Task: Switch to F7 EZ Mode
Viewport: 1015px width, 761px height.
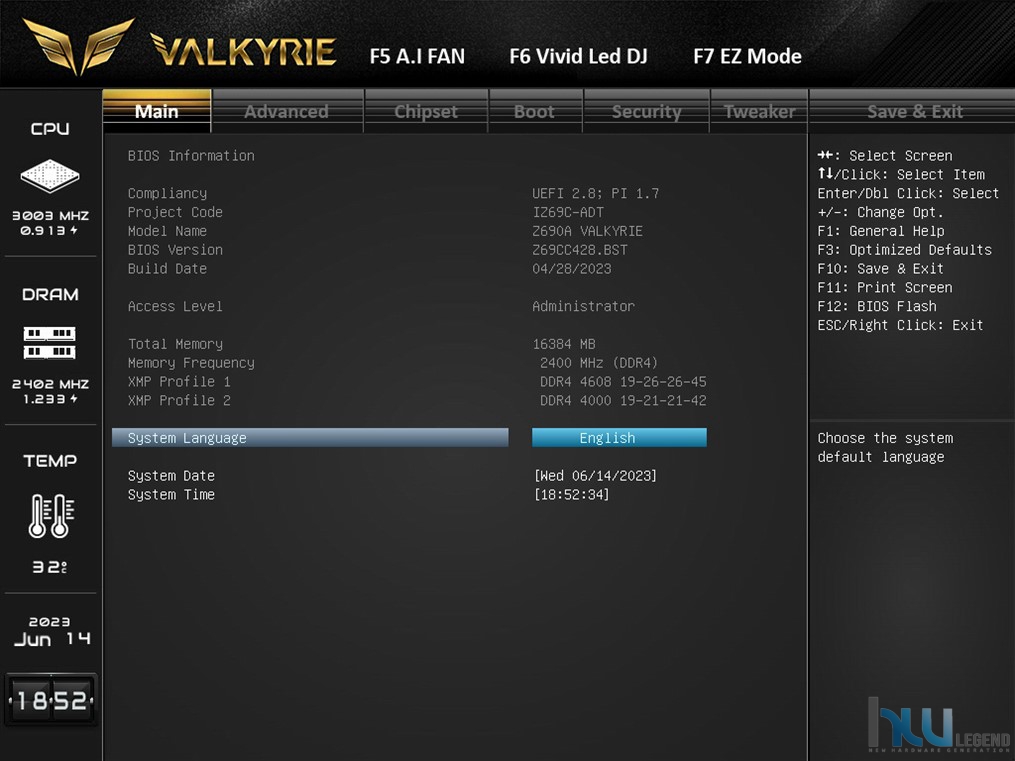Action: coord(748,56)
